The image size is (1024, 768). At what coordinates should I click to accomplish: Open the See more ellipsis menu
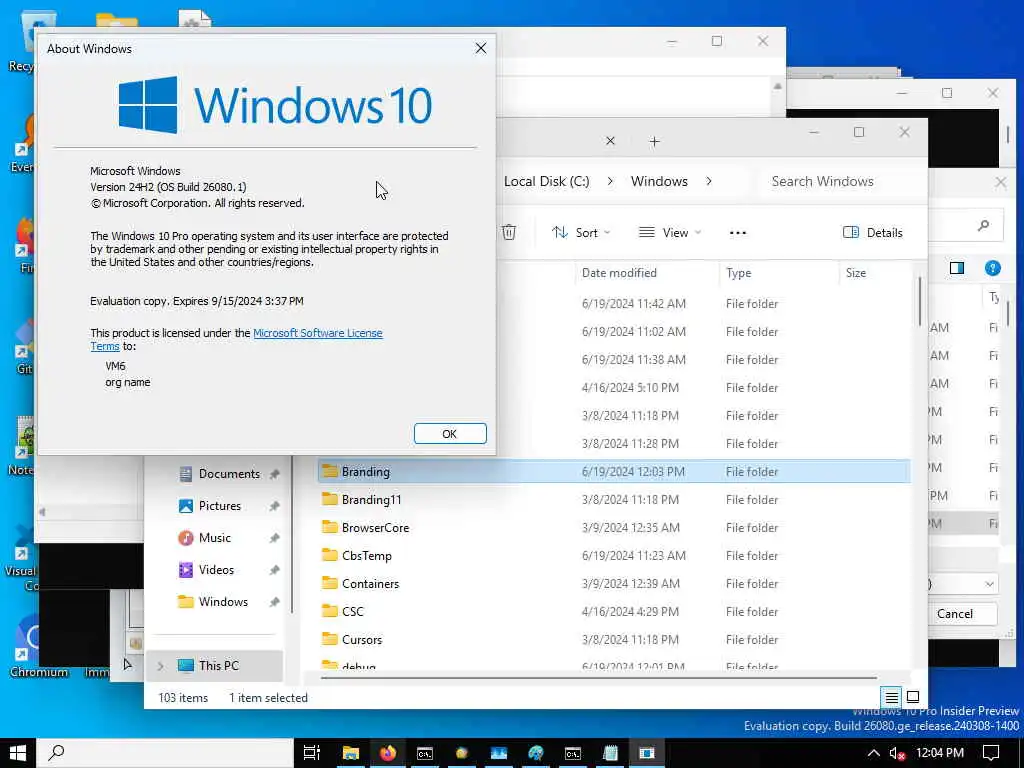737,232
